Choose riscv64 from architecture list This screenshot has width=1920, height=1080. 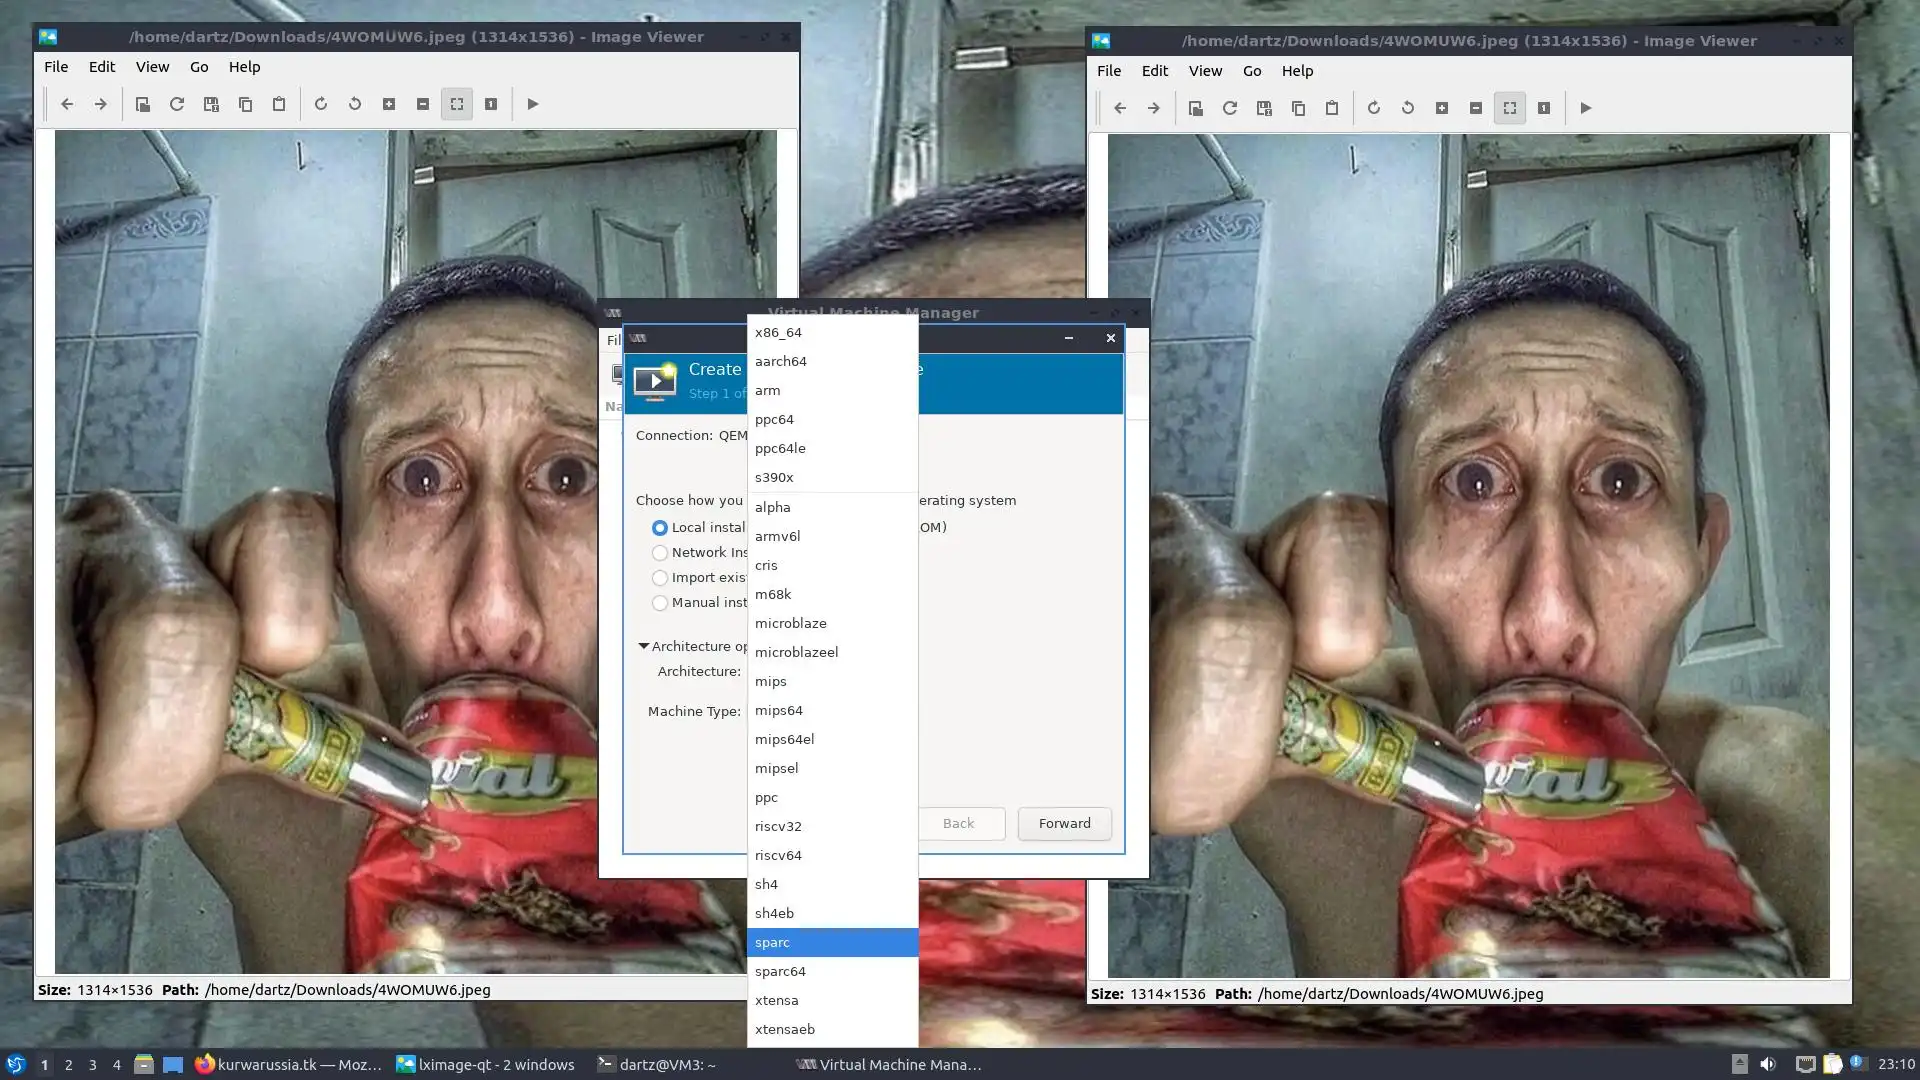click(x=778, y=855)
